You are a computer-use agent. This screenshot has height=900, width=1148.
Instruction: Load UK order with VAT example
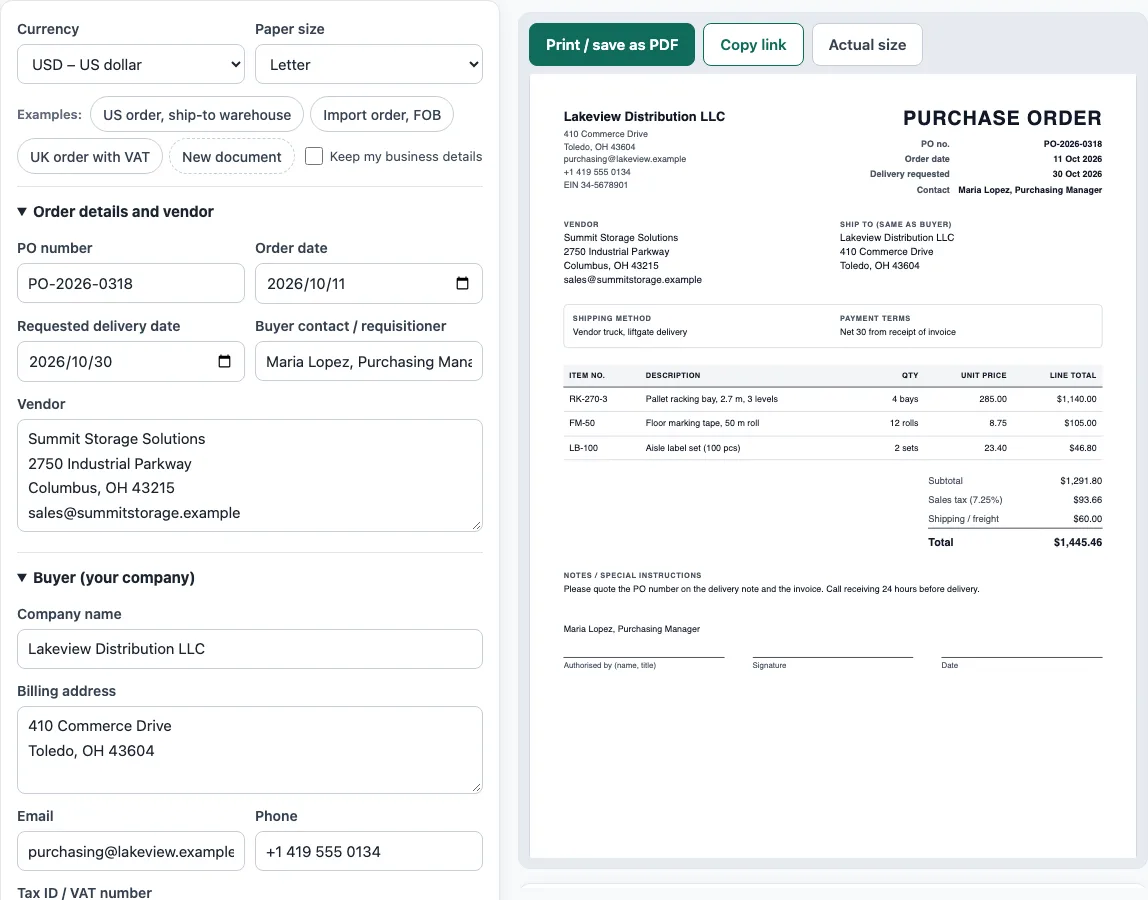(x=90, y=157)
